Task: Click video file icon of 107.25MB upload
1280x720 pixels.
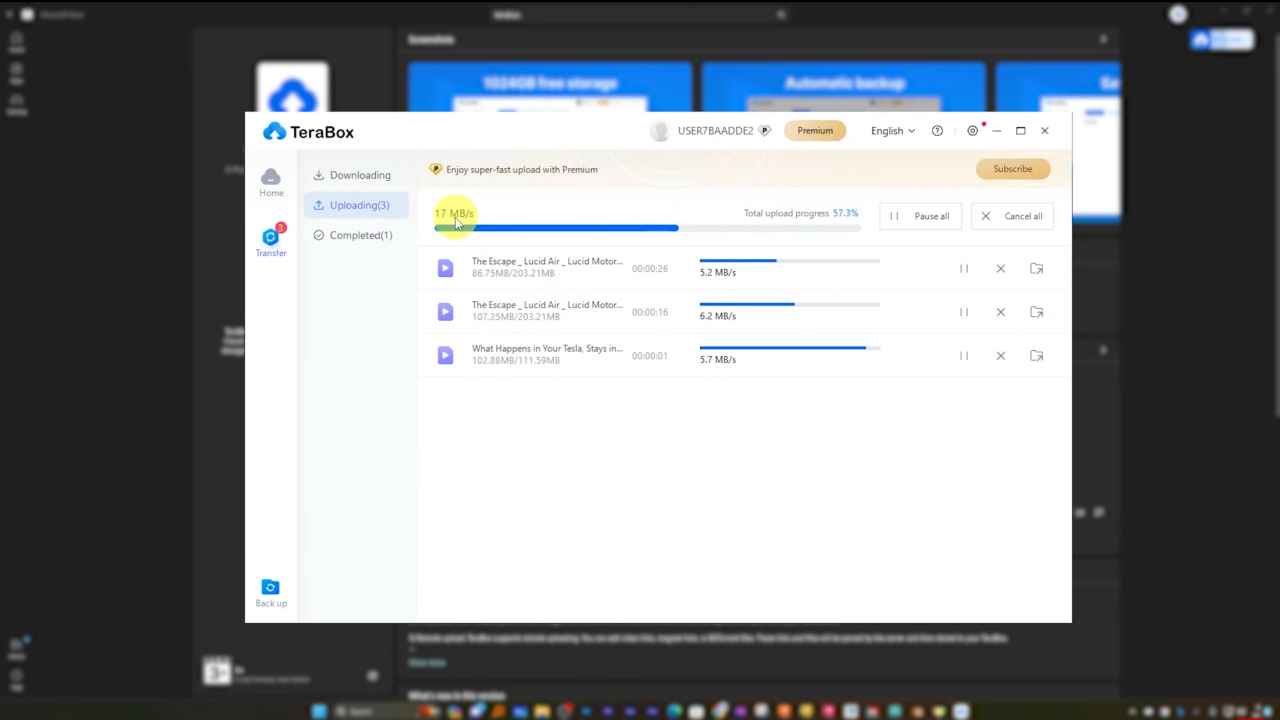Action: 445,312
